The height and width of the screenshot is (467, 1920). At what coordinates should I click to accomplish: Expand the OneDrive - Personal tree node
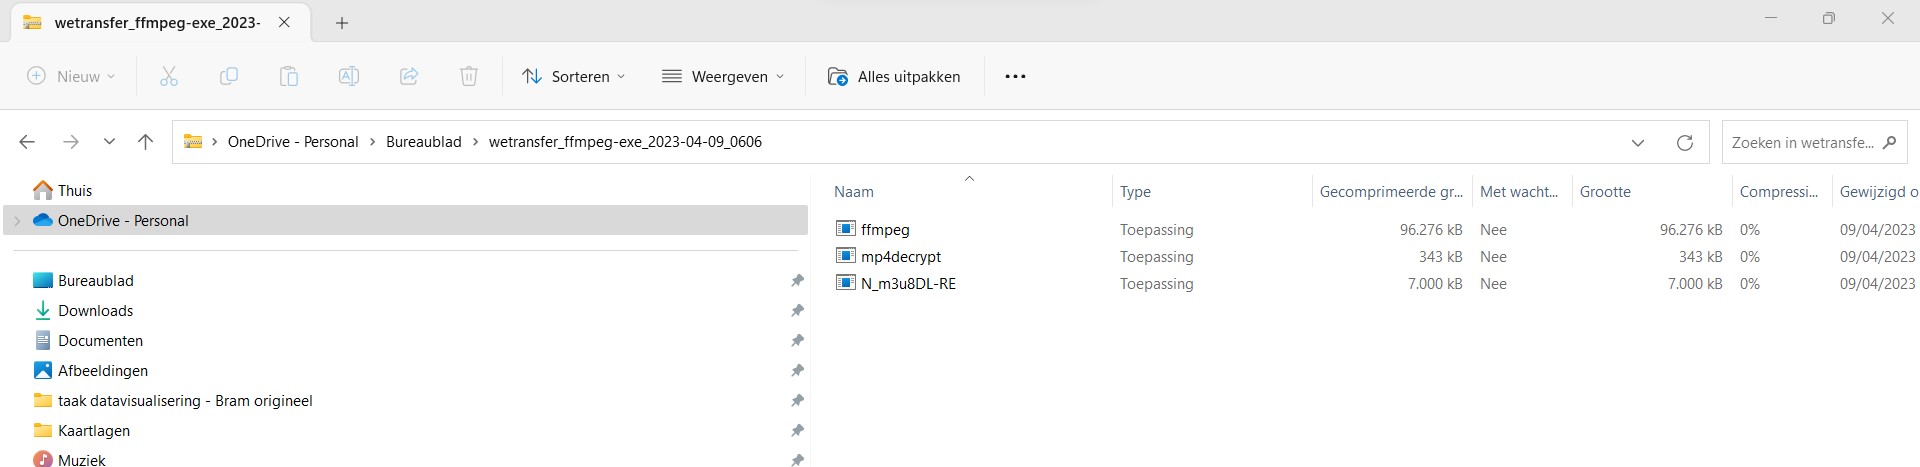[17, 221]
